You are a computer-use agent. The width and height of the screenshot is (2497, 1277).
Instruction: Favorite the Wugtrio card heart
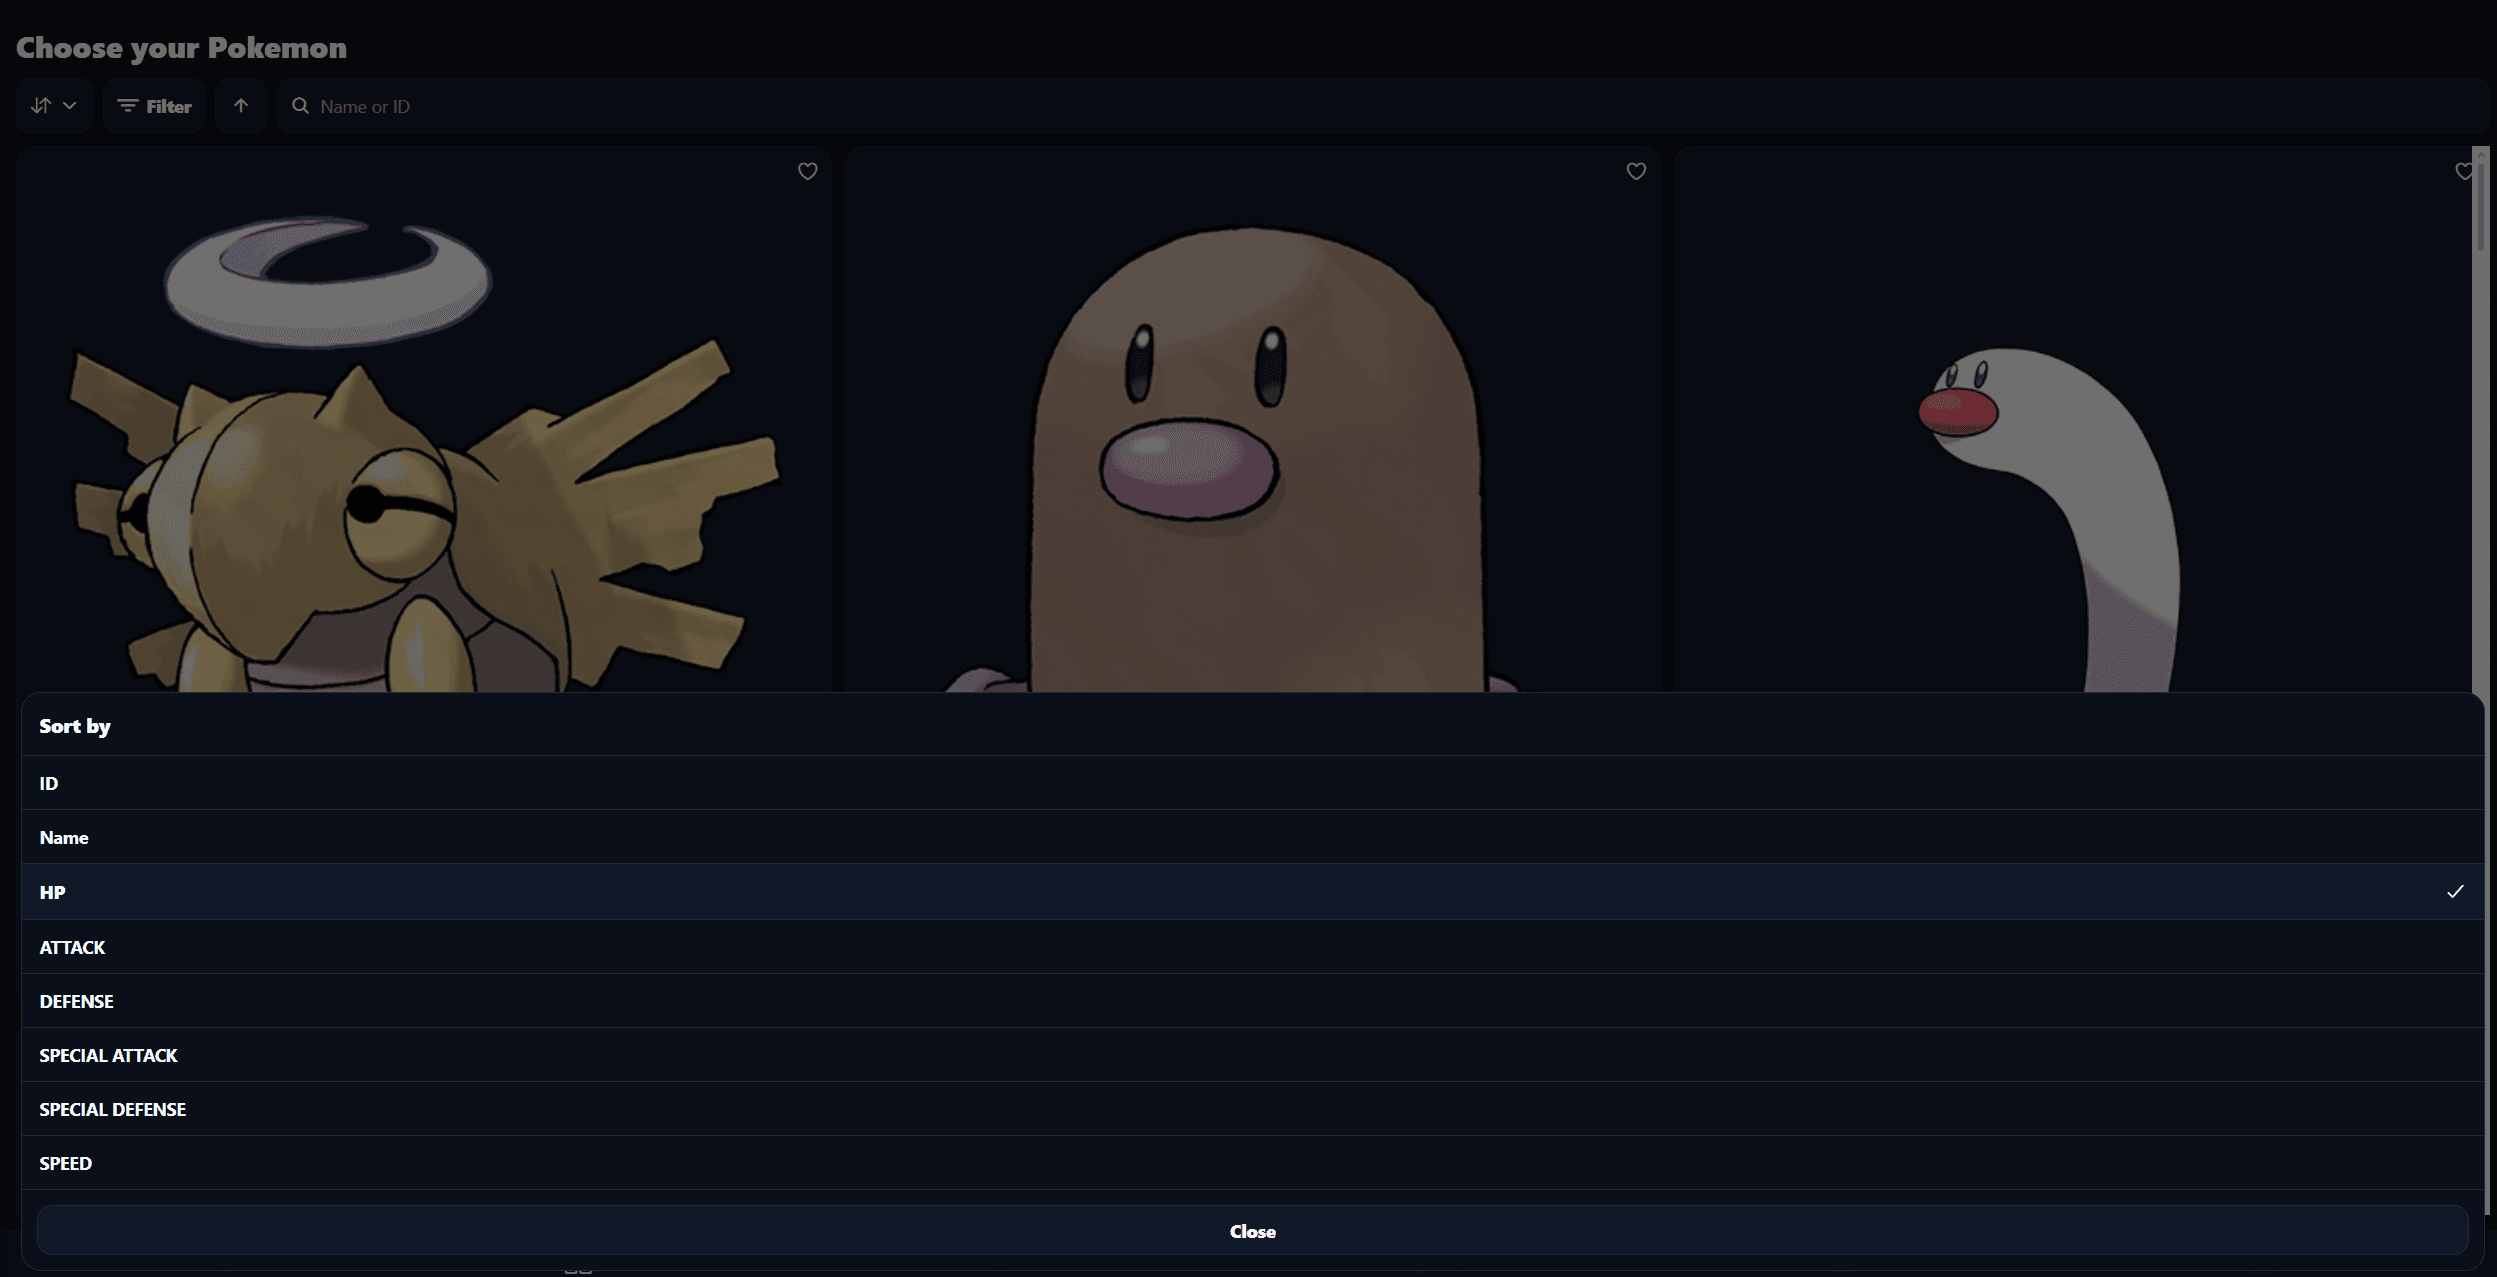coord(2464,171)
